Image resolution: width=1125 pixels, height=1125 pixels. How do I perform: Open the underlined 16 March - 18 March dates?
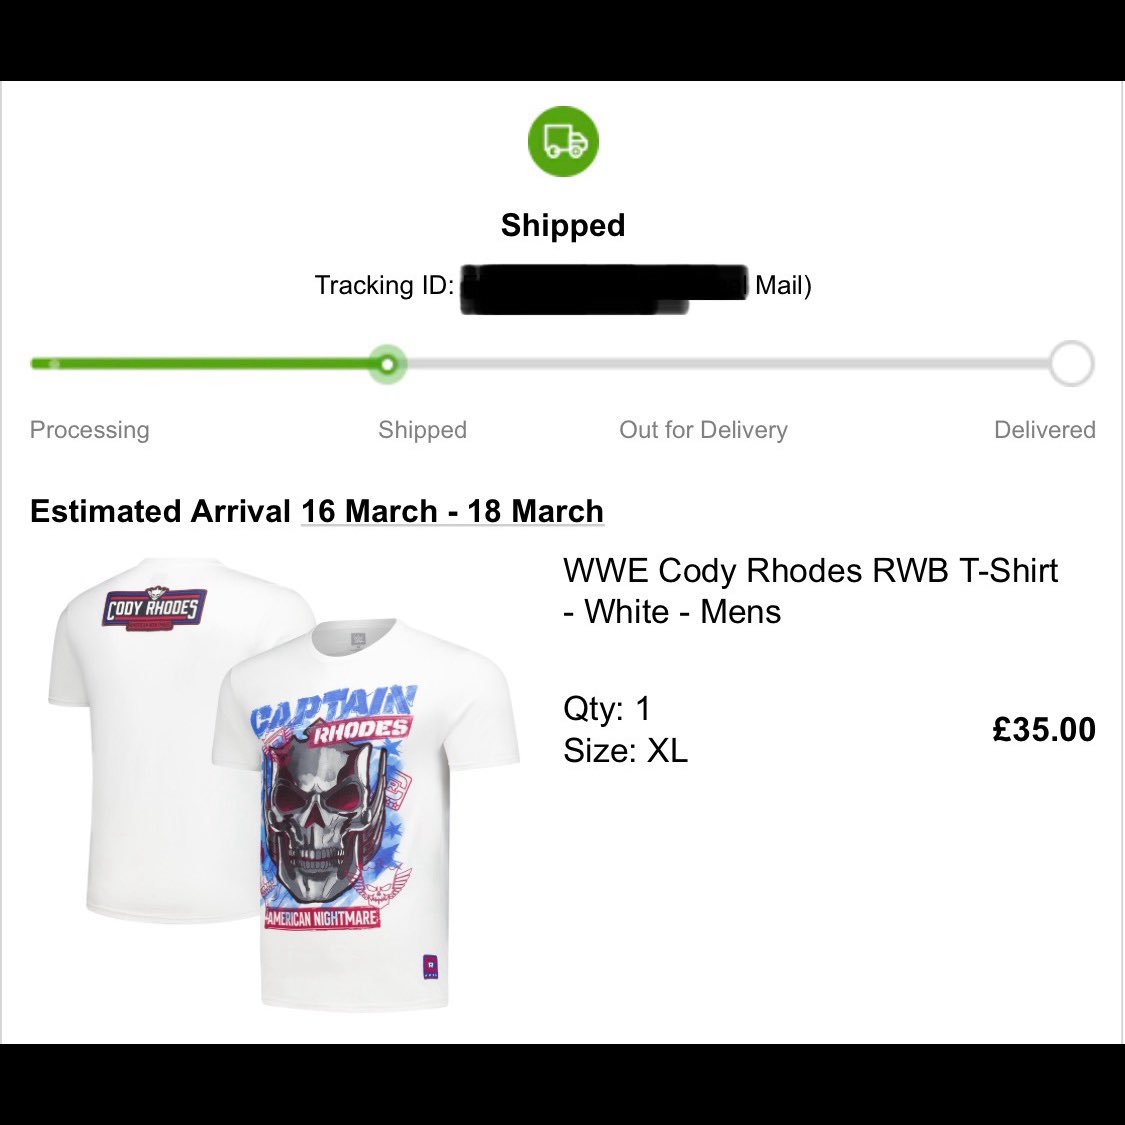click(x=452, y=511)
